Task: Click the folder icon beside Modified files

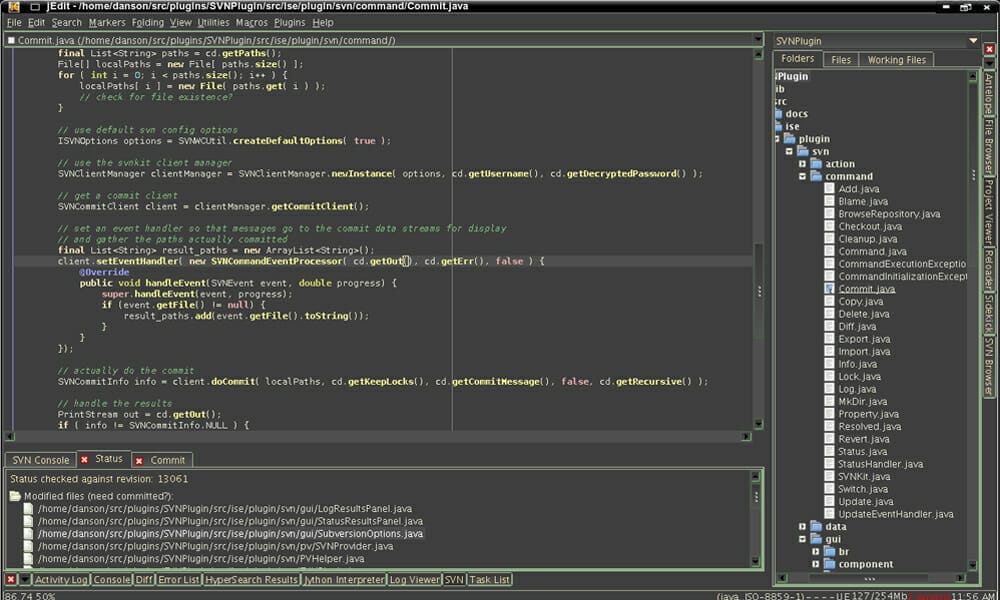Action: pyautogui.click(x=17, y=495)
